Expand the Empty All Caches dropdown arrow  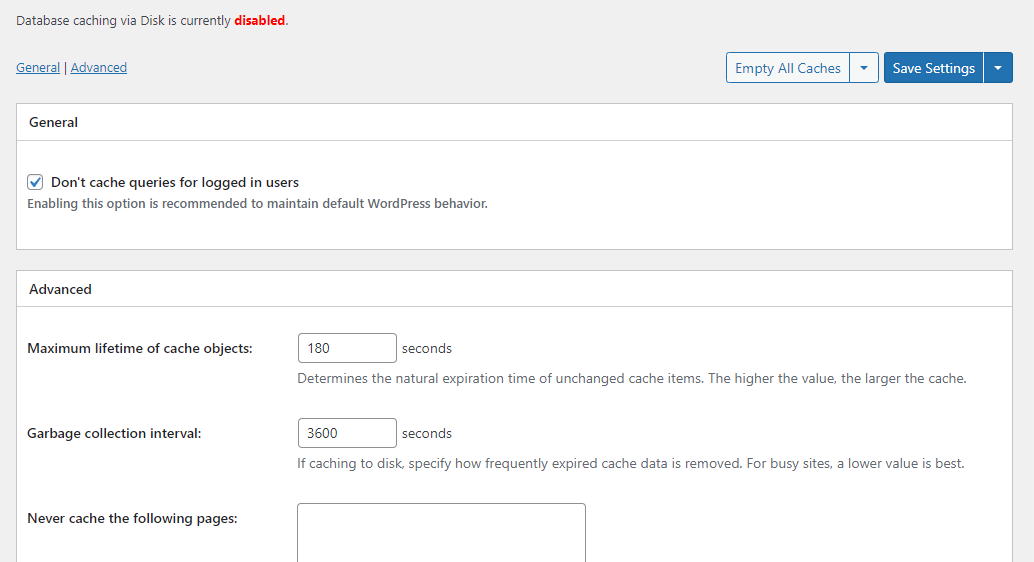pyautogui.click(x=864, y=68)
